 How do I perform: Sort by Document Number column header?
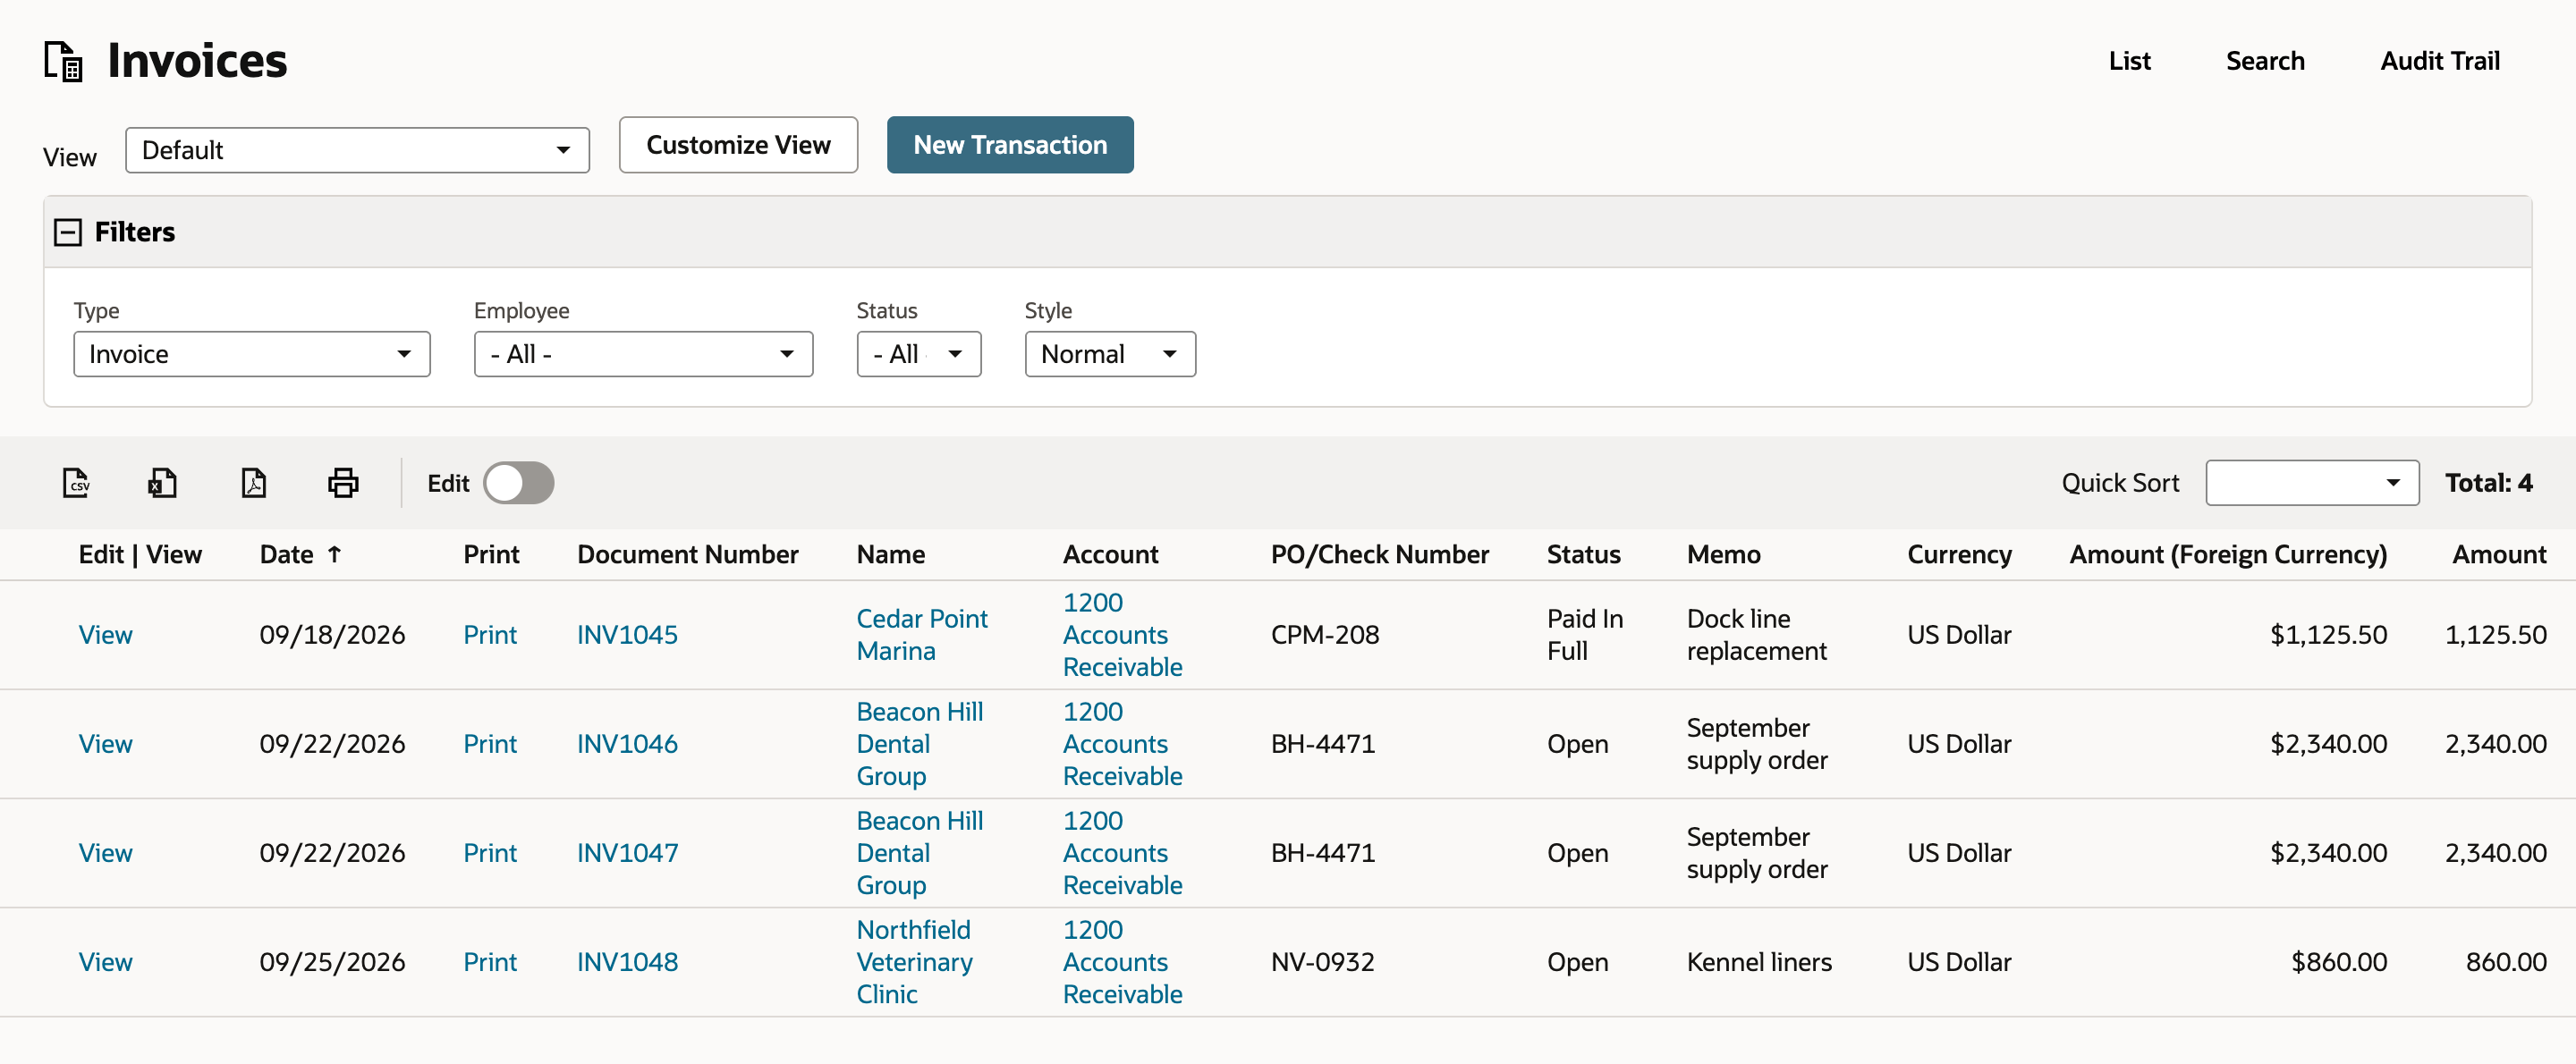(x=687, y=554)
